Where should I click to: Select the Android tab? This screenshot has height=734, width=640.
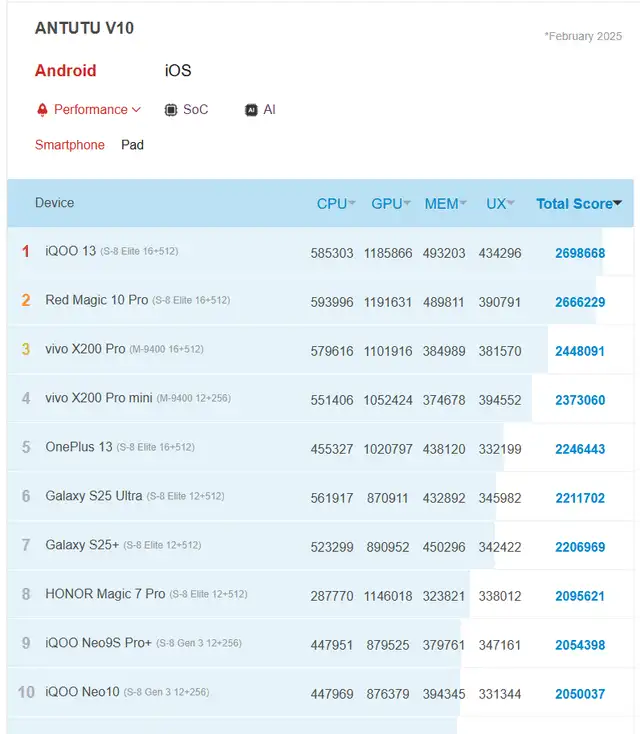tap(66, 71)
